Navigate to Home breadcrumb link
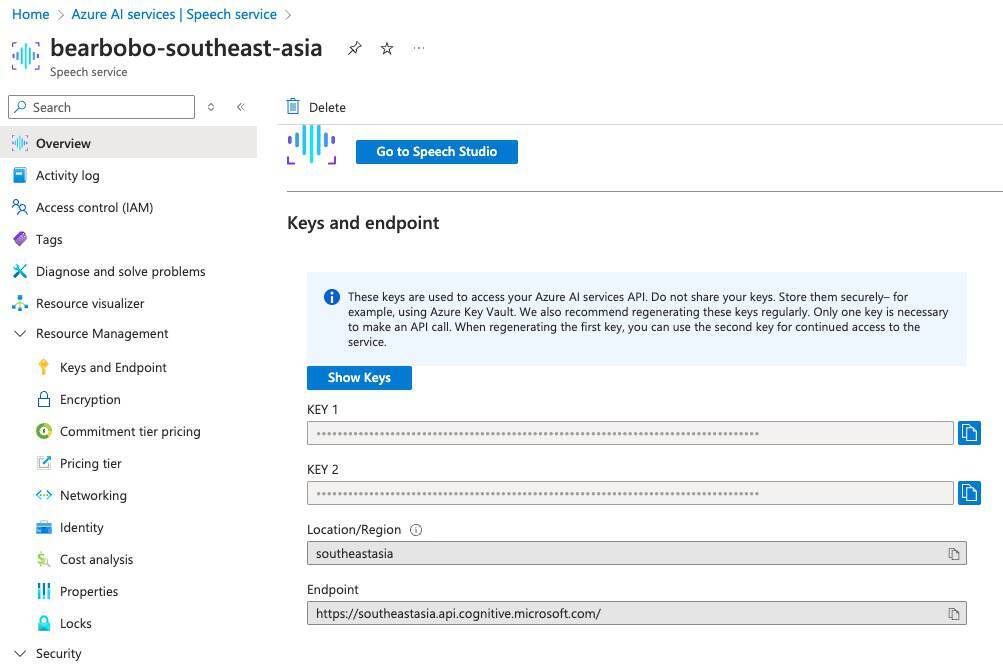Screen dimensions: 1003x664 click(30, 14)
